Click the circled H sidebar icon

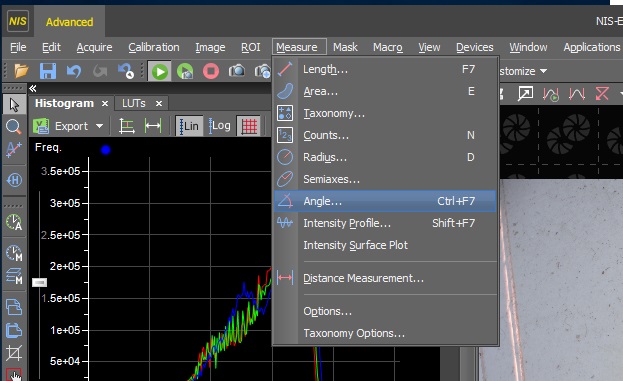14,180
